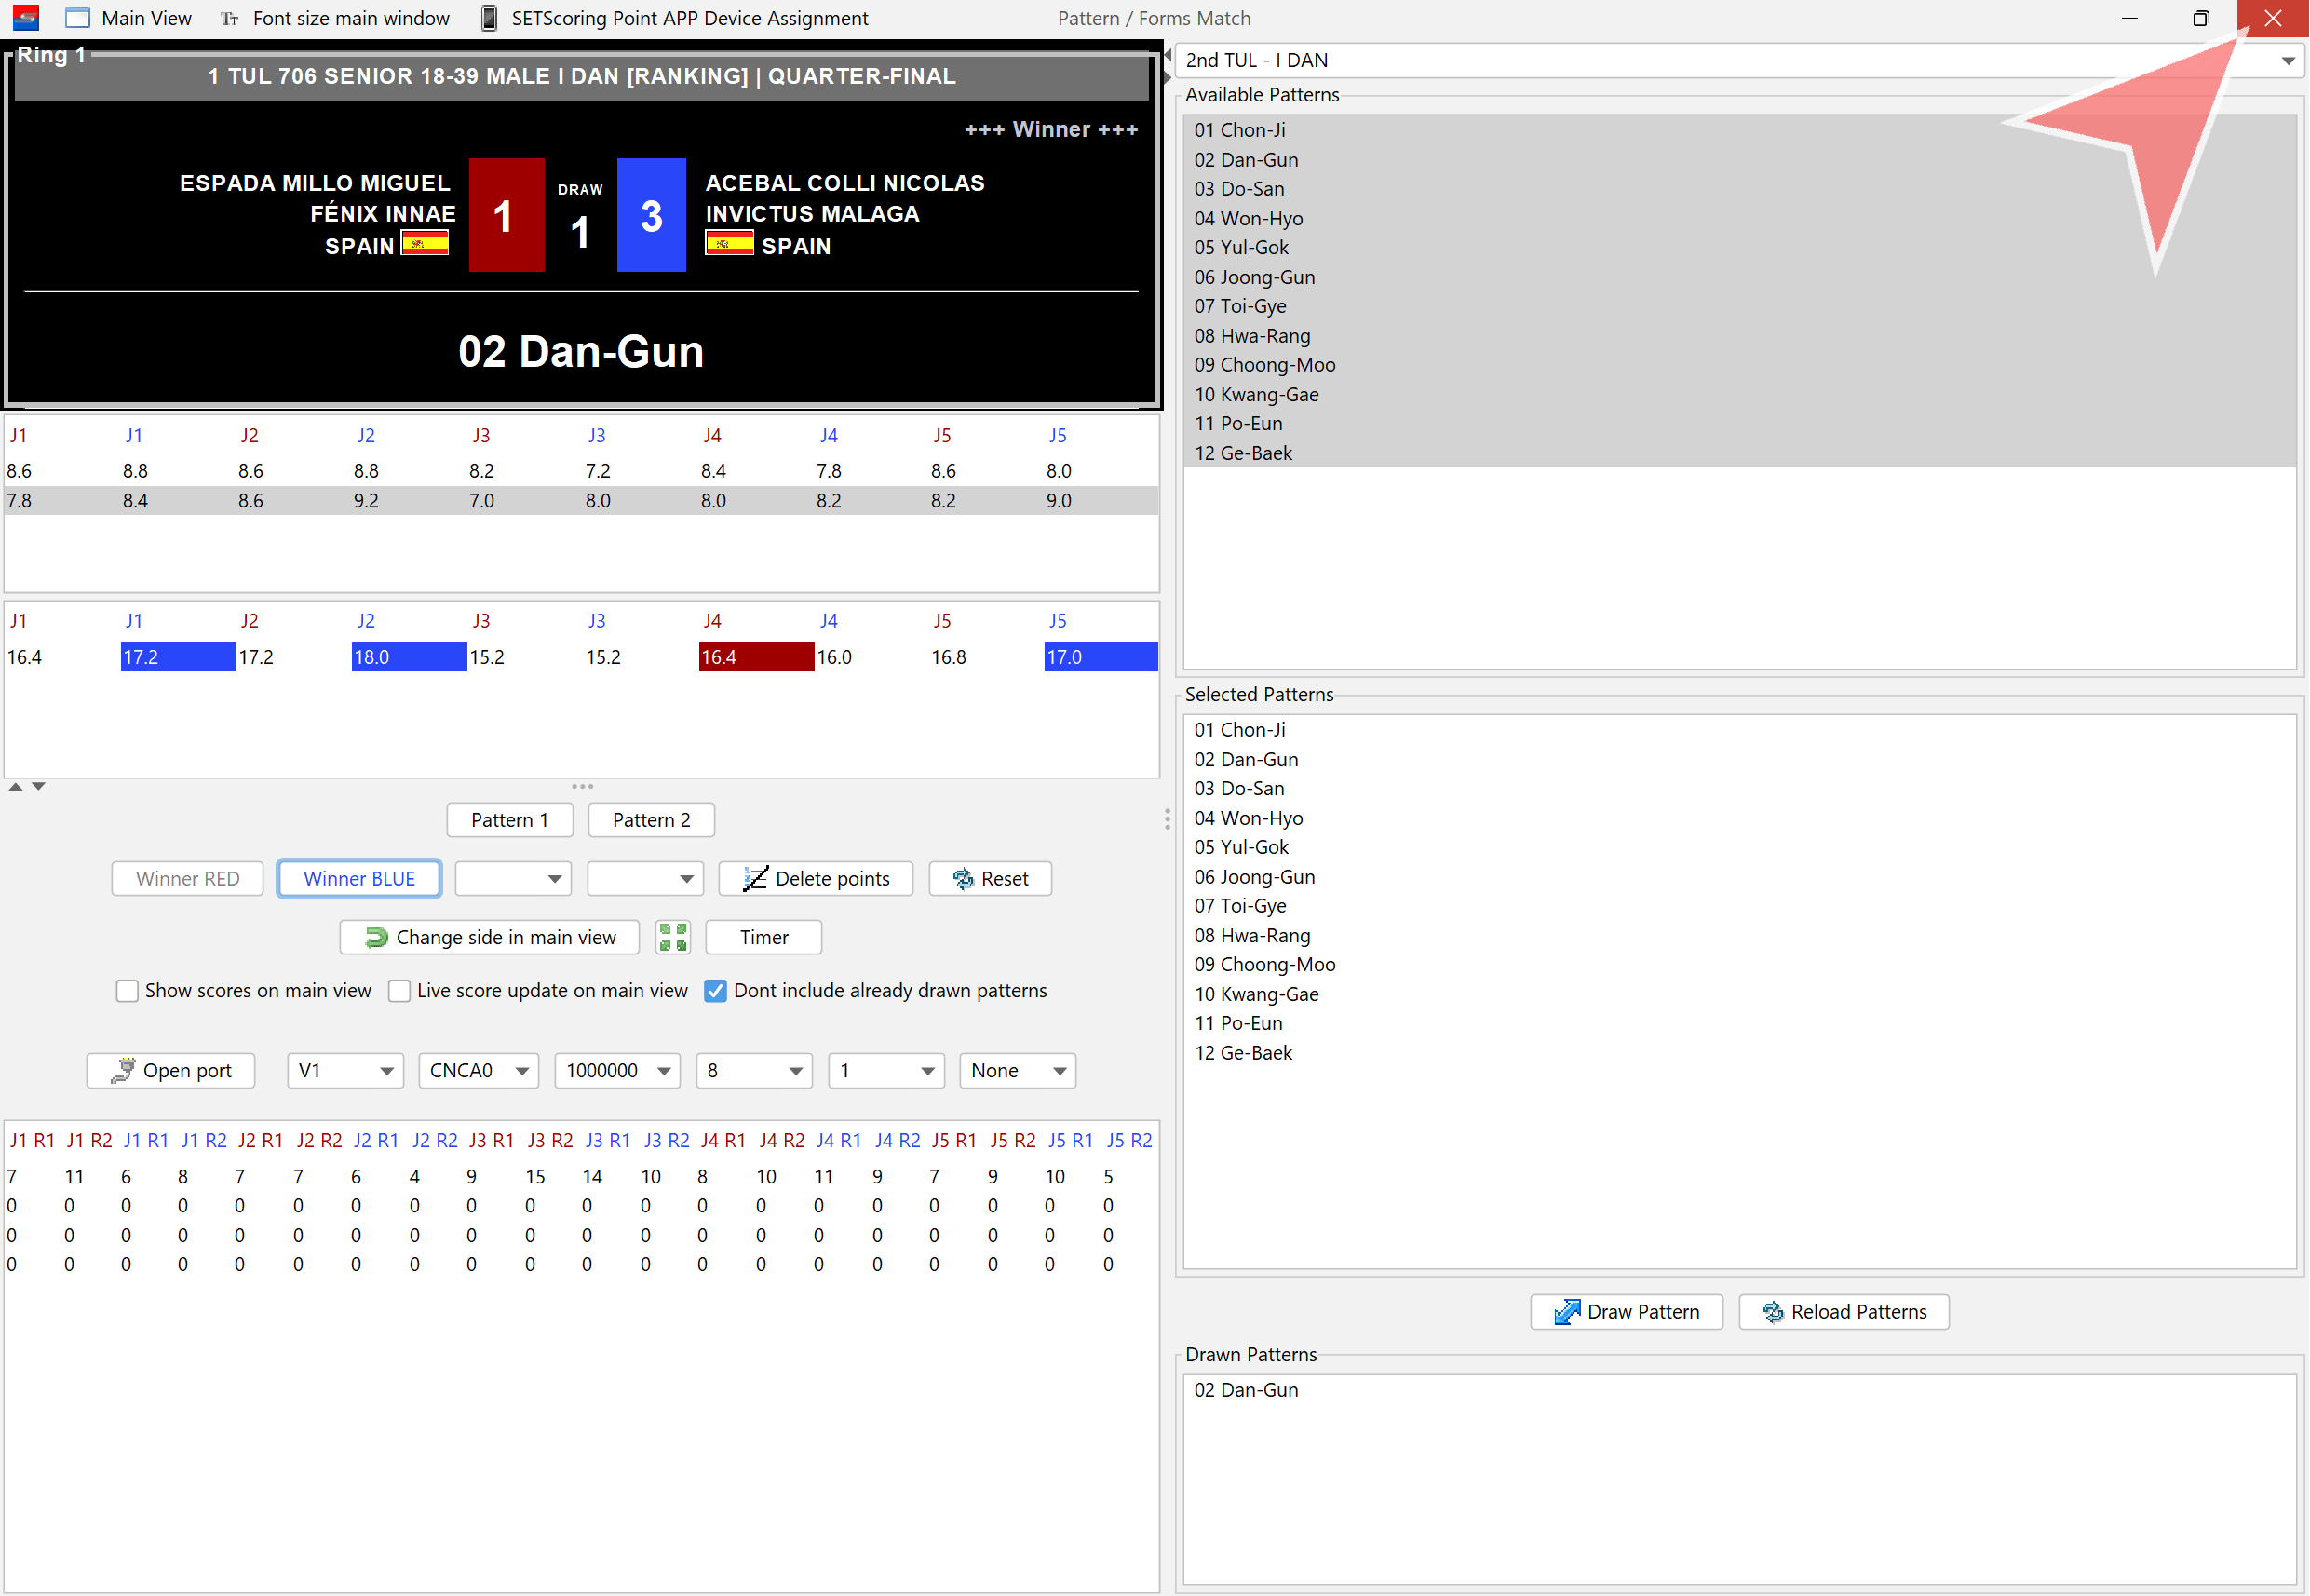Click the Open port plug icon
This screenshot has width=2310, height=1596.
[x=122, y=1071]
